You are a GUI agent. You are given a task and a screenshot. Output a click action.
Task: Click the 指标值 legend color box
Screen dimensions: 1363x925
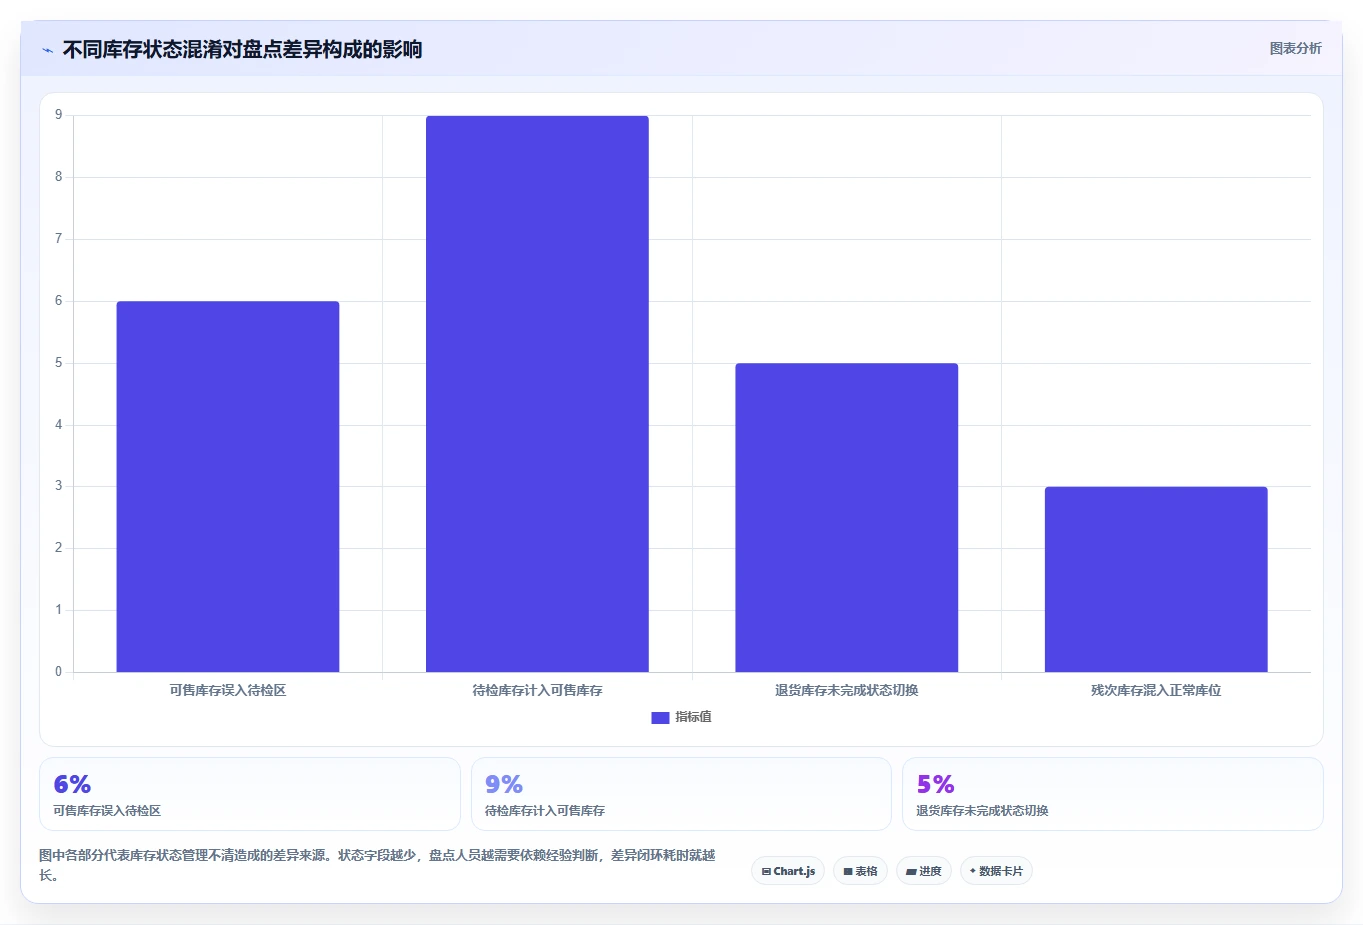660,718
